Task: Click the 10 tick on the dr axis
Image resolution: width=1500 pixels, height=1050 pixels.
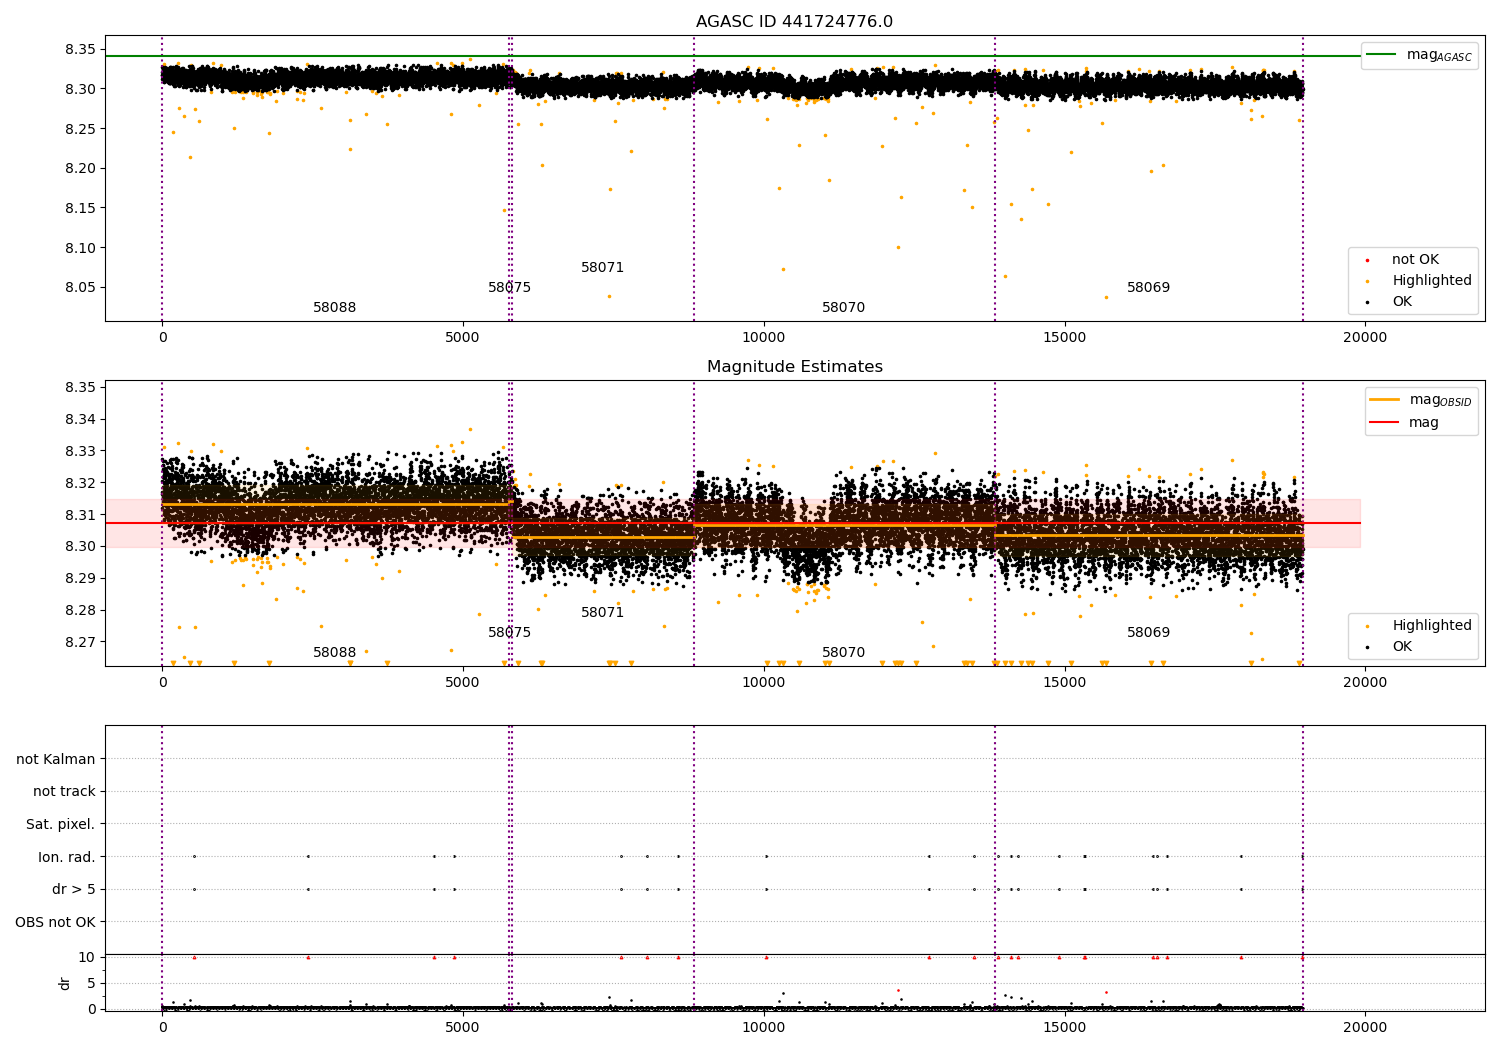Action: [x=87, y=957]
